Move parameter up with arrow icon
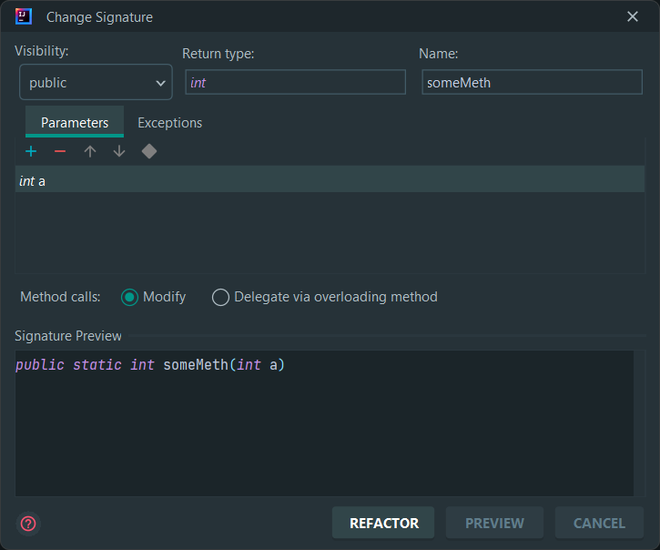The height and width of the screenshot is (550, 660). 90,151
